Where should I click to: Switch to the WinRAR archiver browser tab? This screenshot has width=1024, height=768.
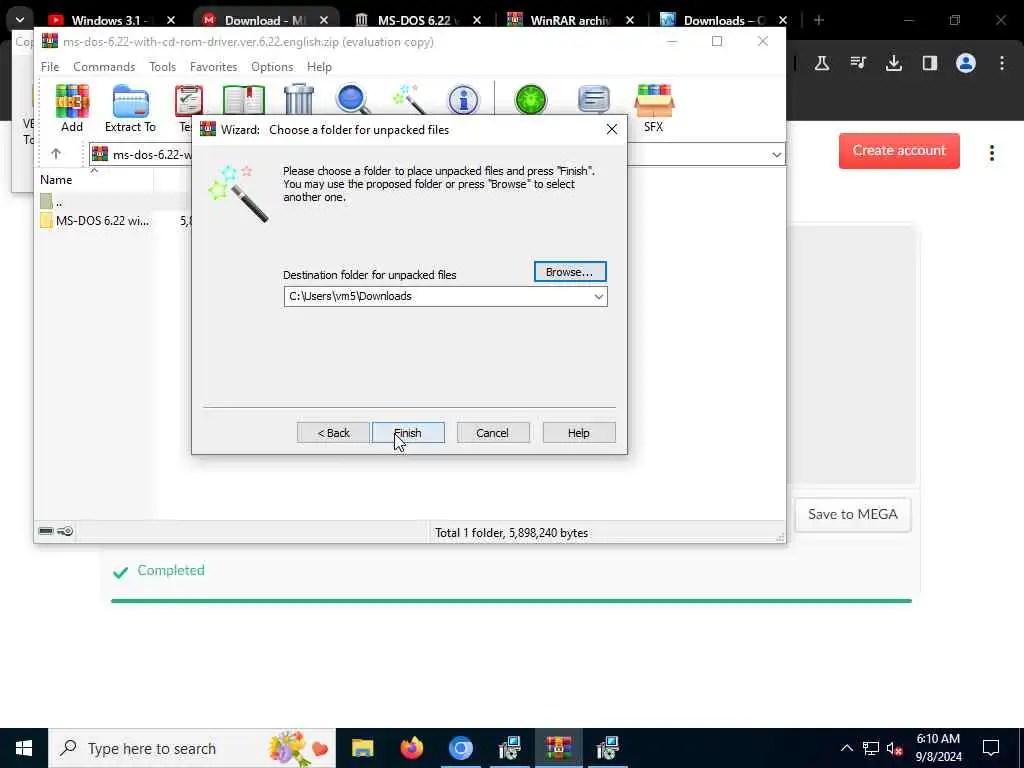(x=568, y=20)
